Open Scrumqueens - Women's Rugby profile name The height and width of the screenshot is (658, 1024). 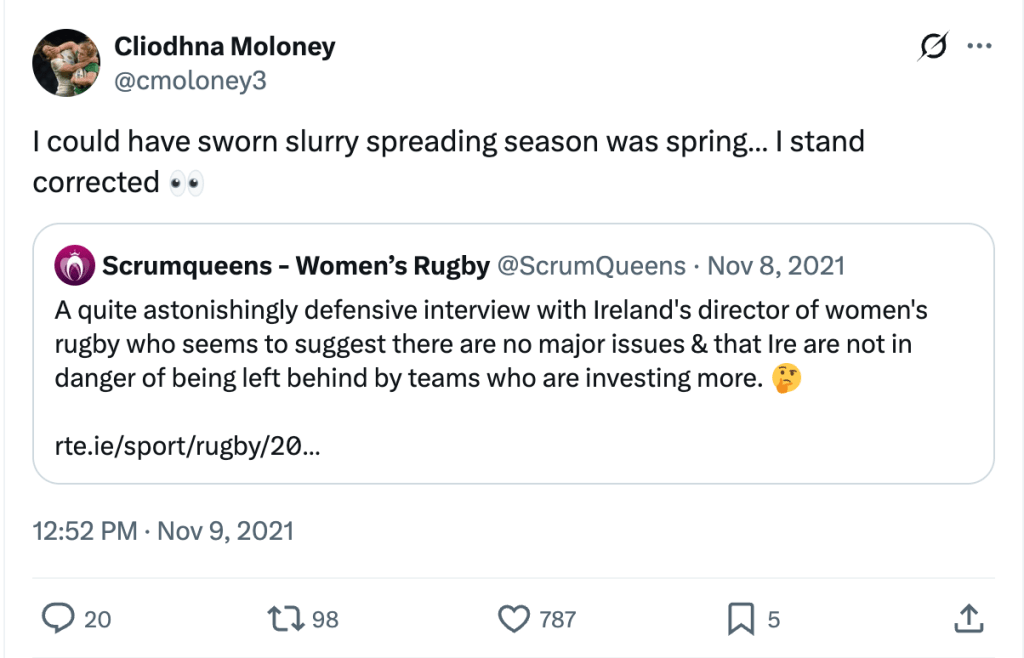click(x=296, y=265)
